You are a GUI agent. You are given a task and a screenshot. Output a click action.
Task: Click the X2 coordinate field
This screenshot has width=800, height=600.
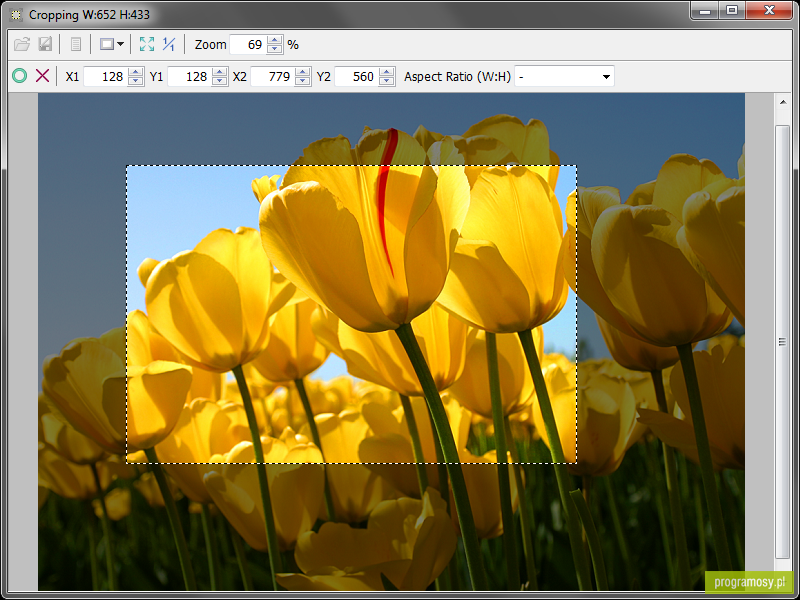click(272, 77)
